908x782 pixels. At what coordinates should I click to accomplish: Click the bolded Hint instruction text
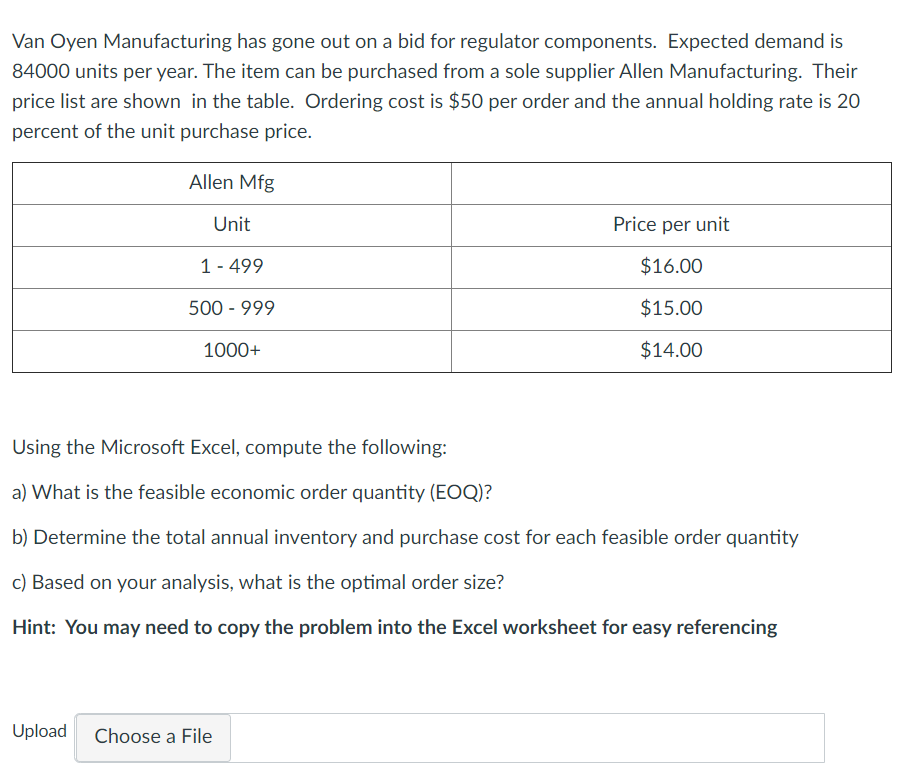pos(394,627)
